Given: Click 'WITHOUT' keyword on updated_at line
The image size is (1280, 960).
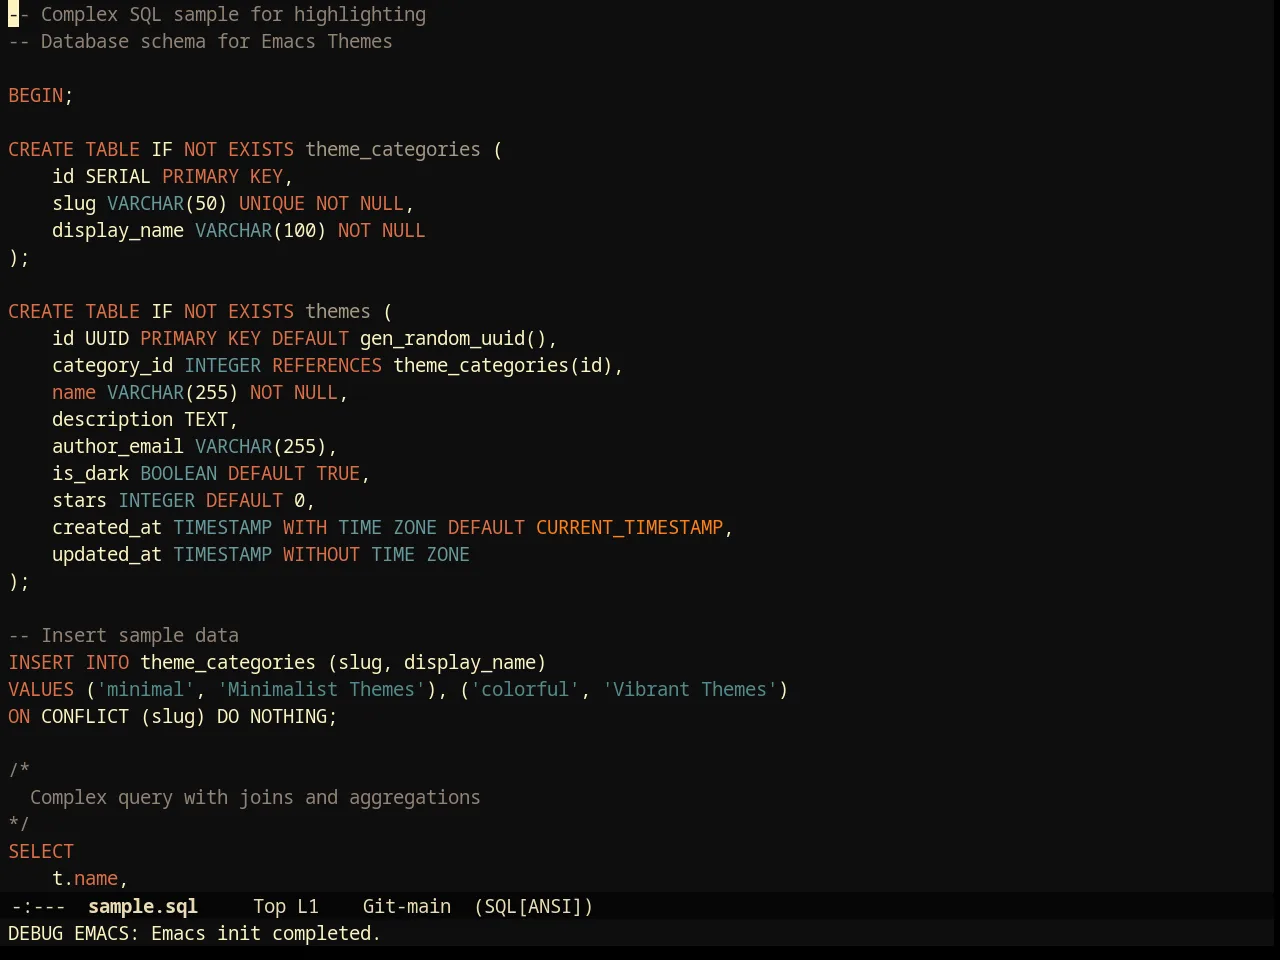Looking at the screenshot, I should [x=321, y=554].
